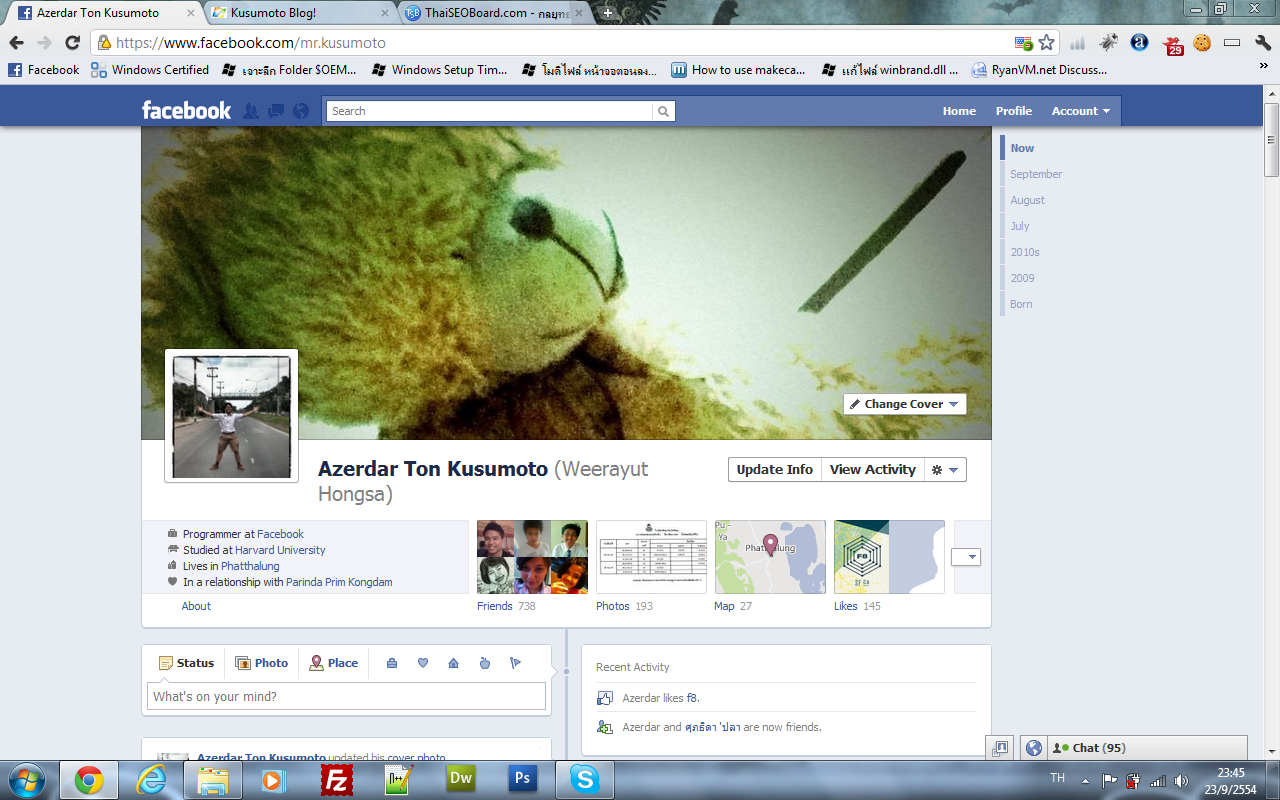Open the gear settings dropdown beside View Activity

point(945,470)
